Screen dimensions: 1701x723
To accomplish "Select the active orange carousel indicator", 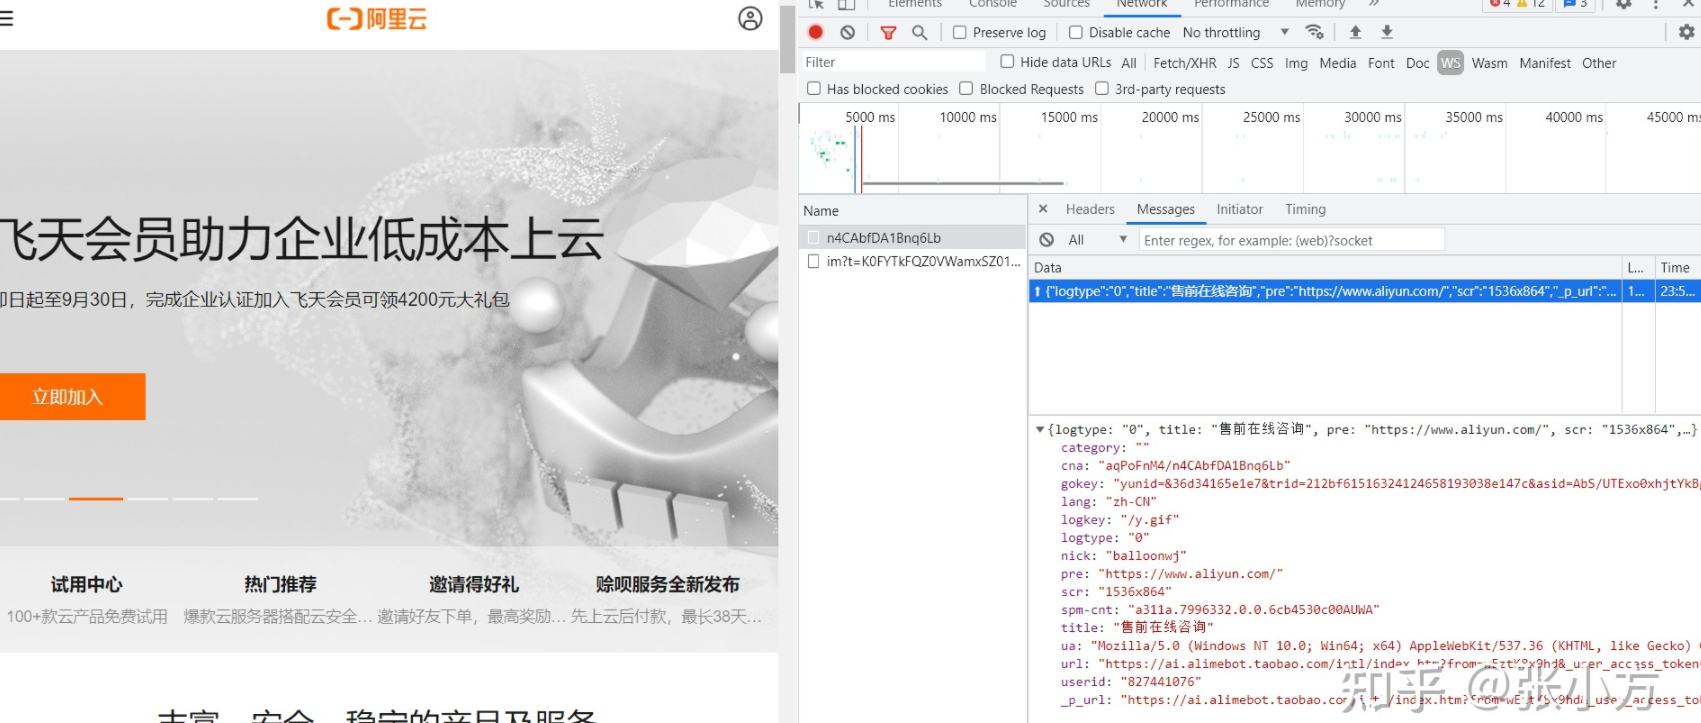I will pyautogui.click(x=96, y=498).
